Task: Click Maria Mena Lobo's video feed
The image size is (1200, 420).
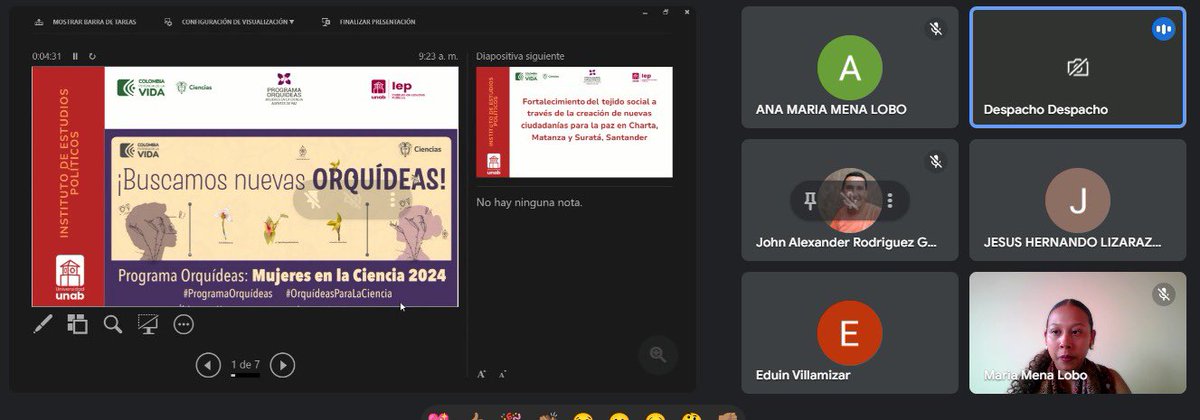Action: [x=1078, y=333]
